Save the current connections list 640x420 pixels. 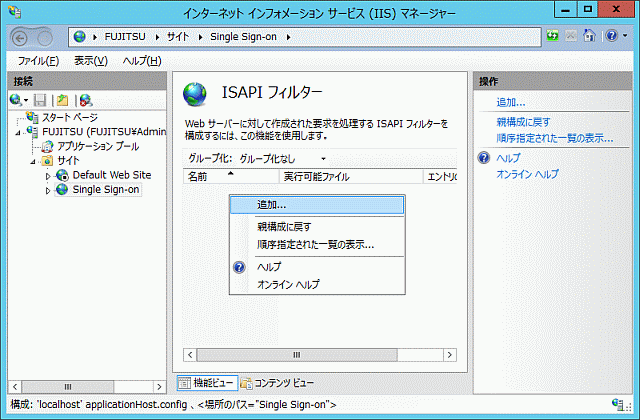click(40, 100)
